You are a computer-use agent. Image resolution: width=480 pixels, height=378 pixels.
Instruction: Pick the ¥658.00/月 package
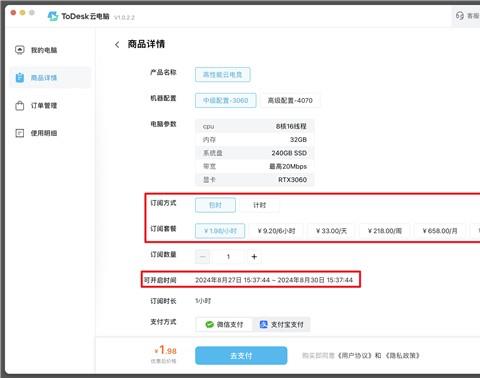(x=440, y=231)
